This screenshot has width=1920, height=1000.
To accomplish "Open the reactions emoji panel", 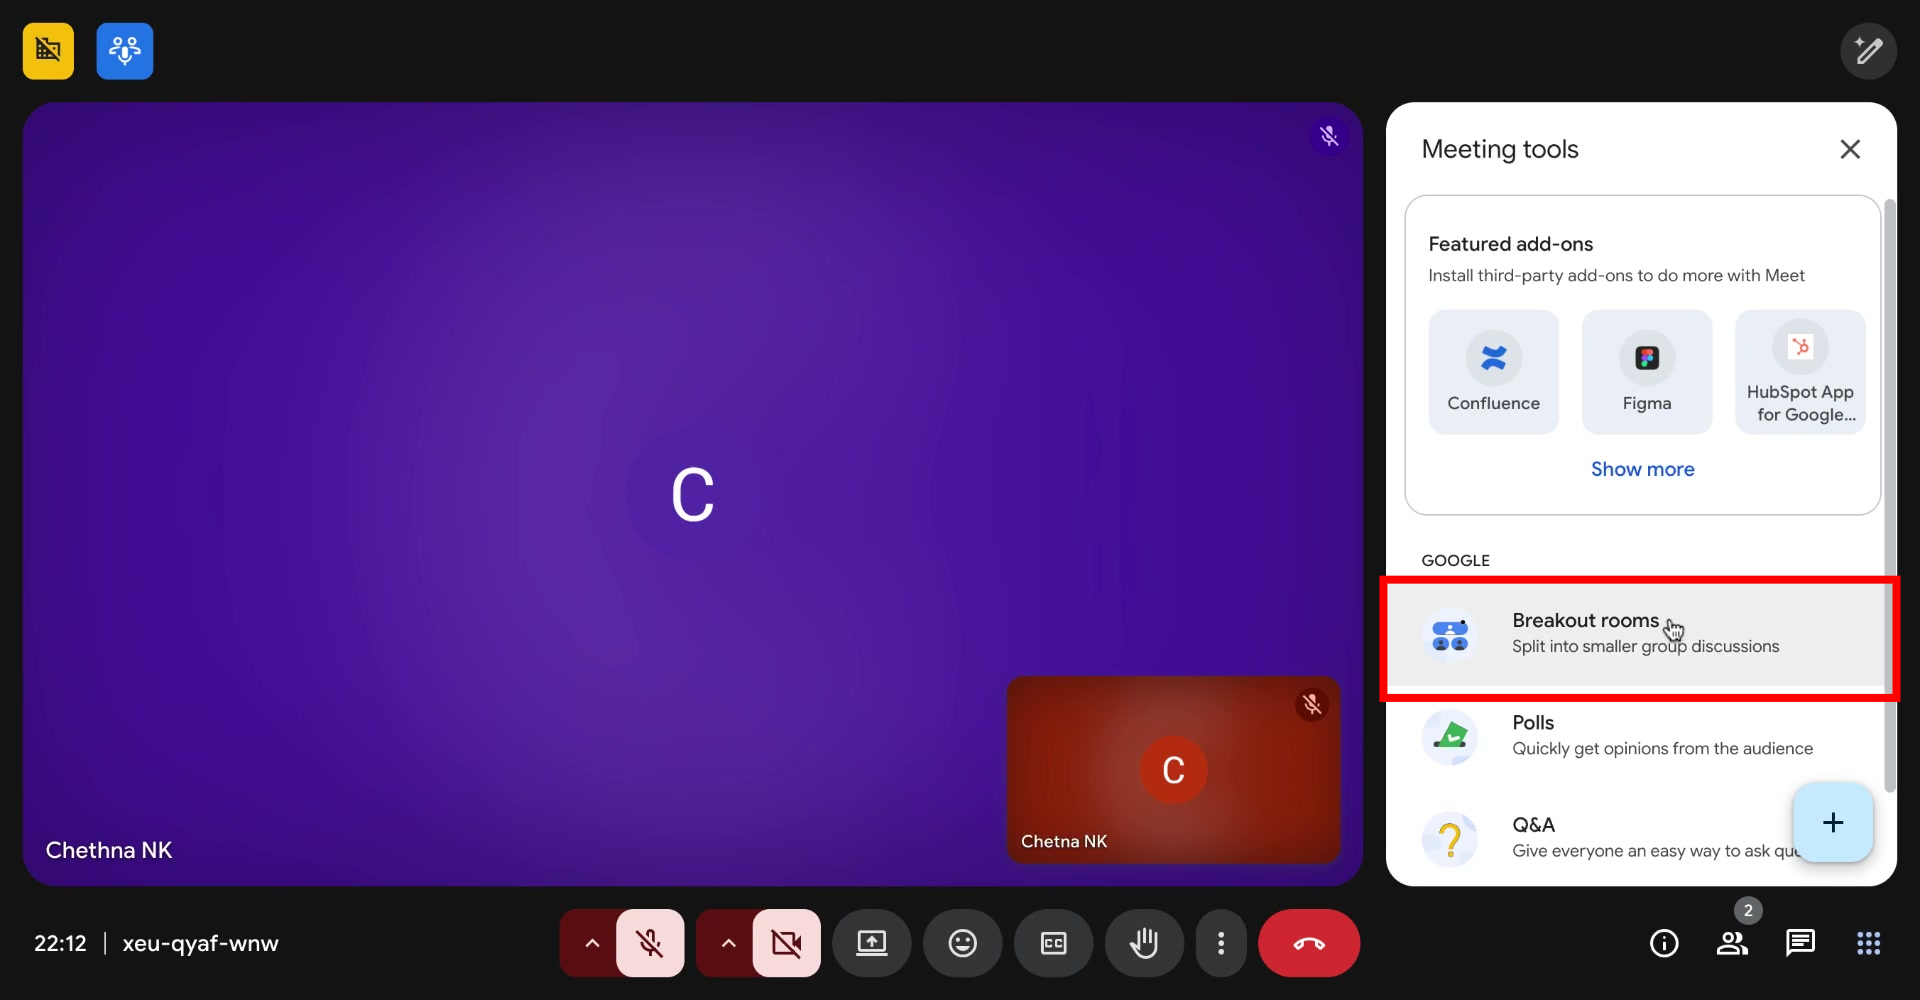I will point(961,943).
